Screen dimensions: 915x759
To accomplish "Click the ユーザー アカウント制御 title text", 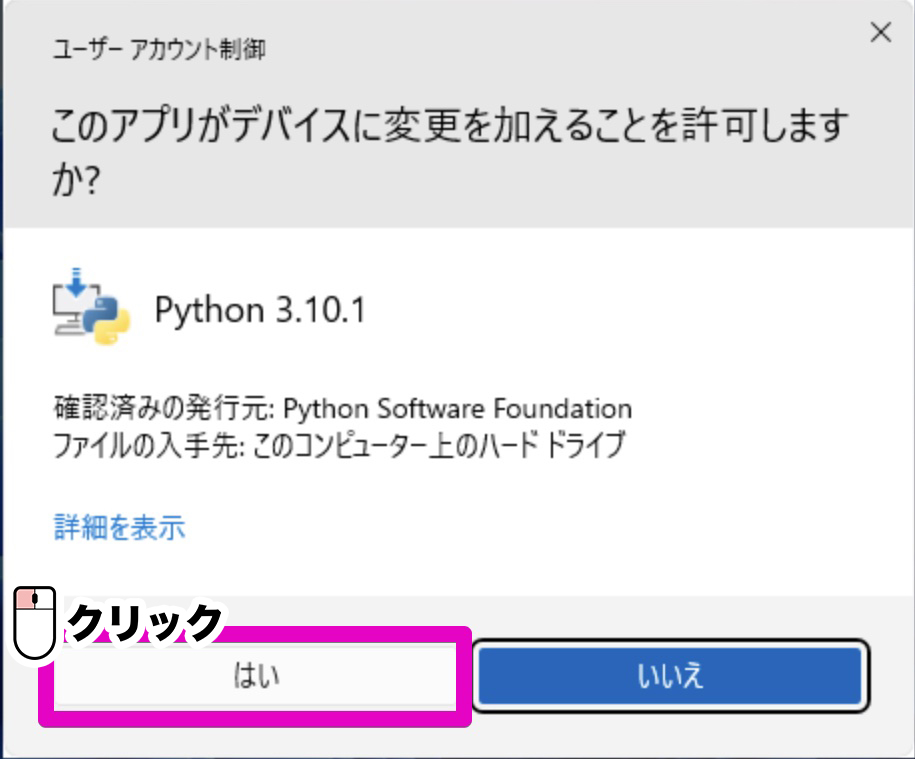I will tap(159, 49).
